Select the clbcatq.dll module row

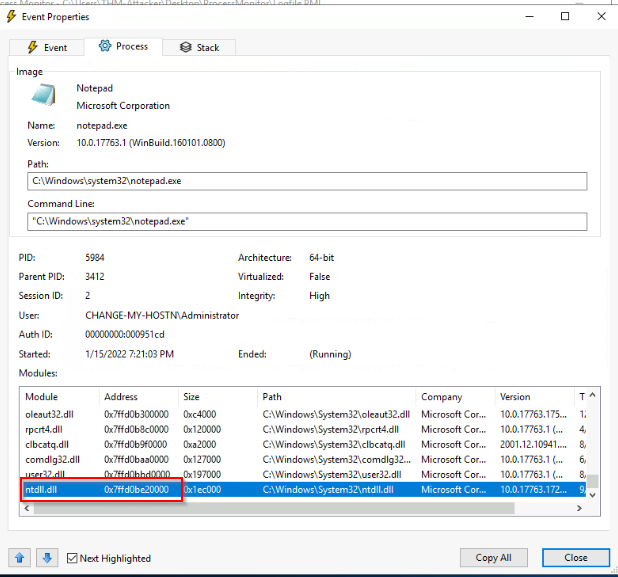tap(303, 444)
